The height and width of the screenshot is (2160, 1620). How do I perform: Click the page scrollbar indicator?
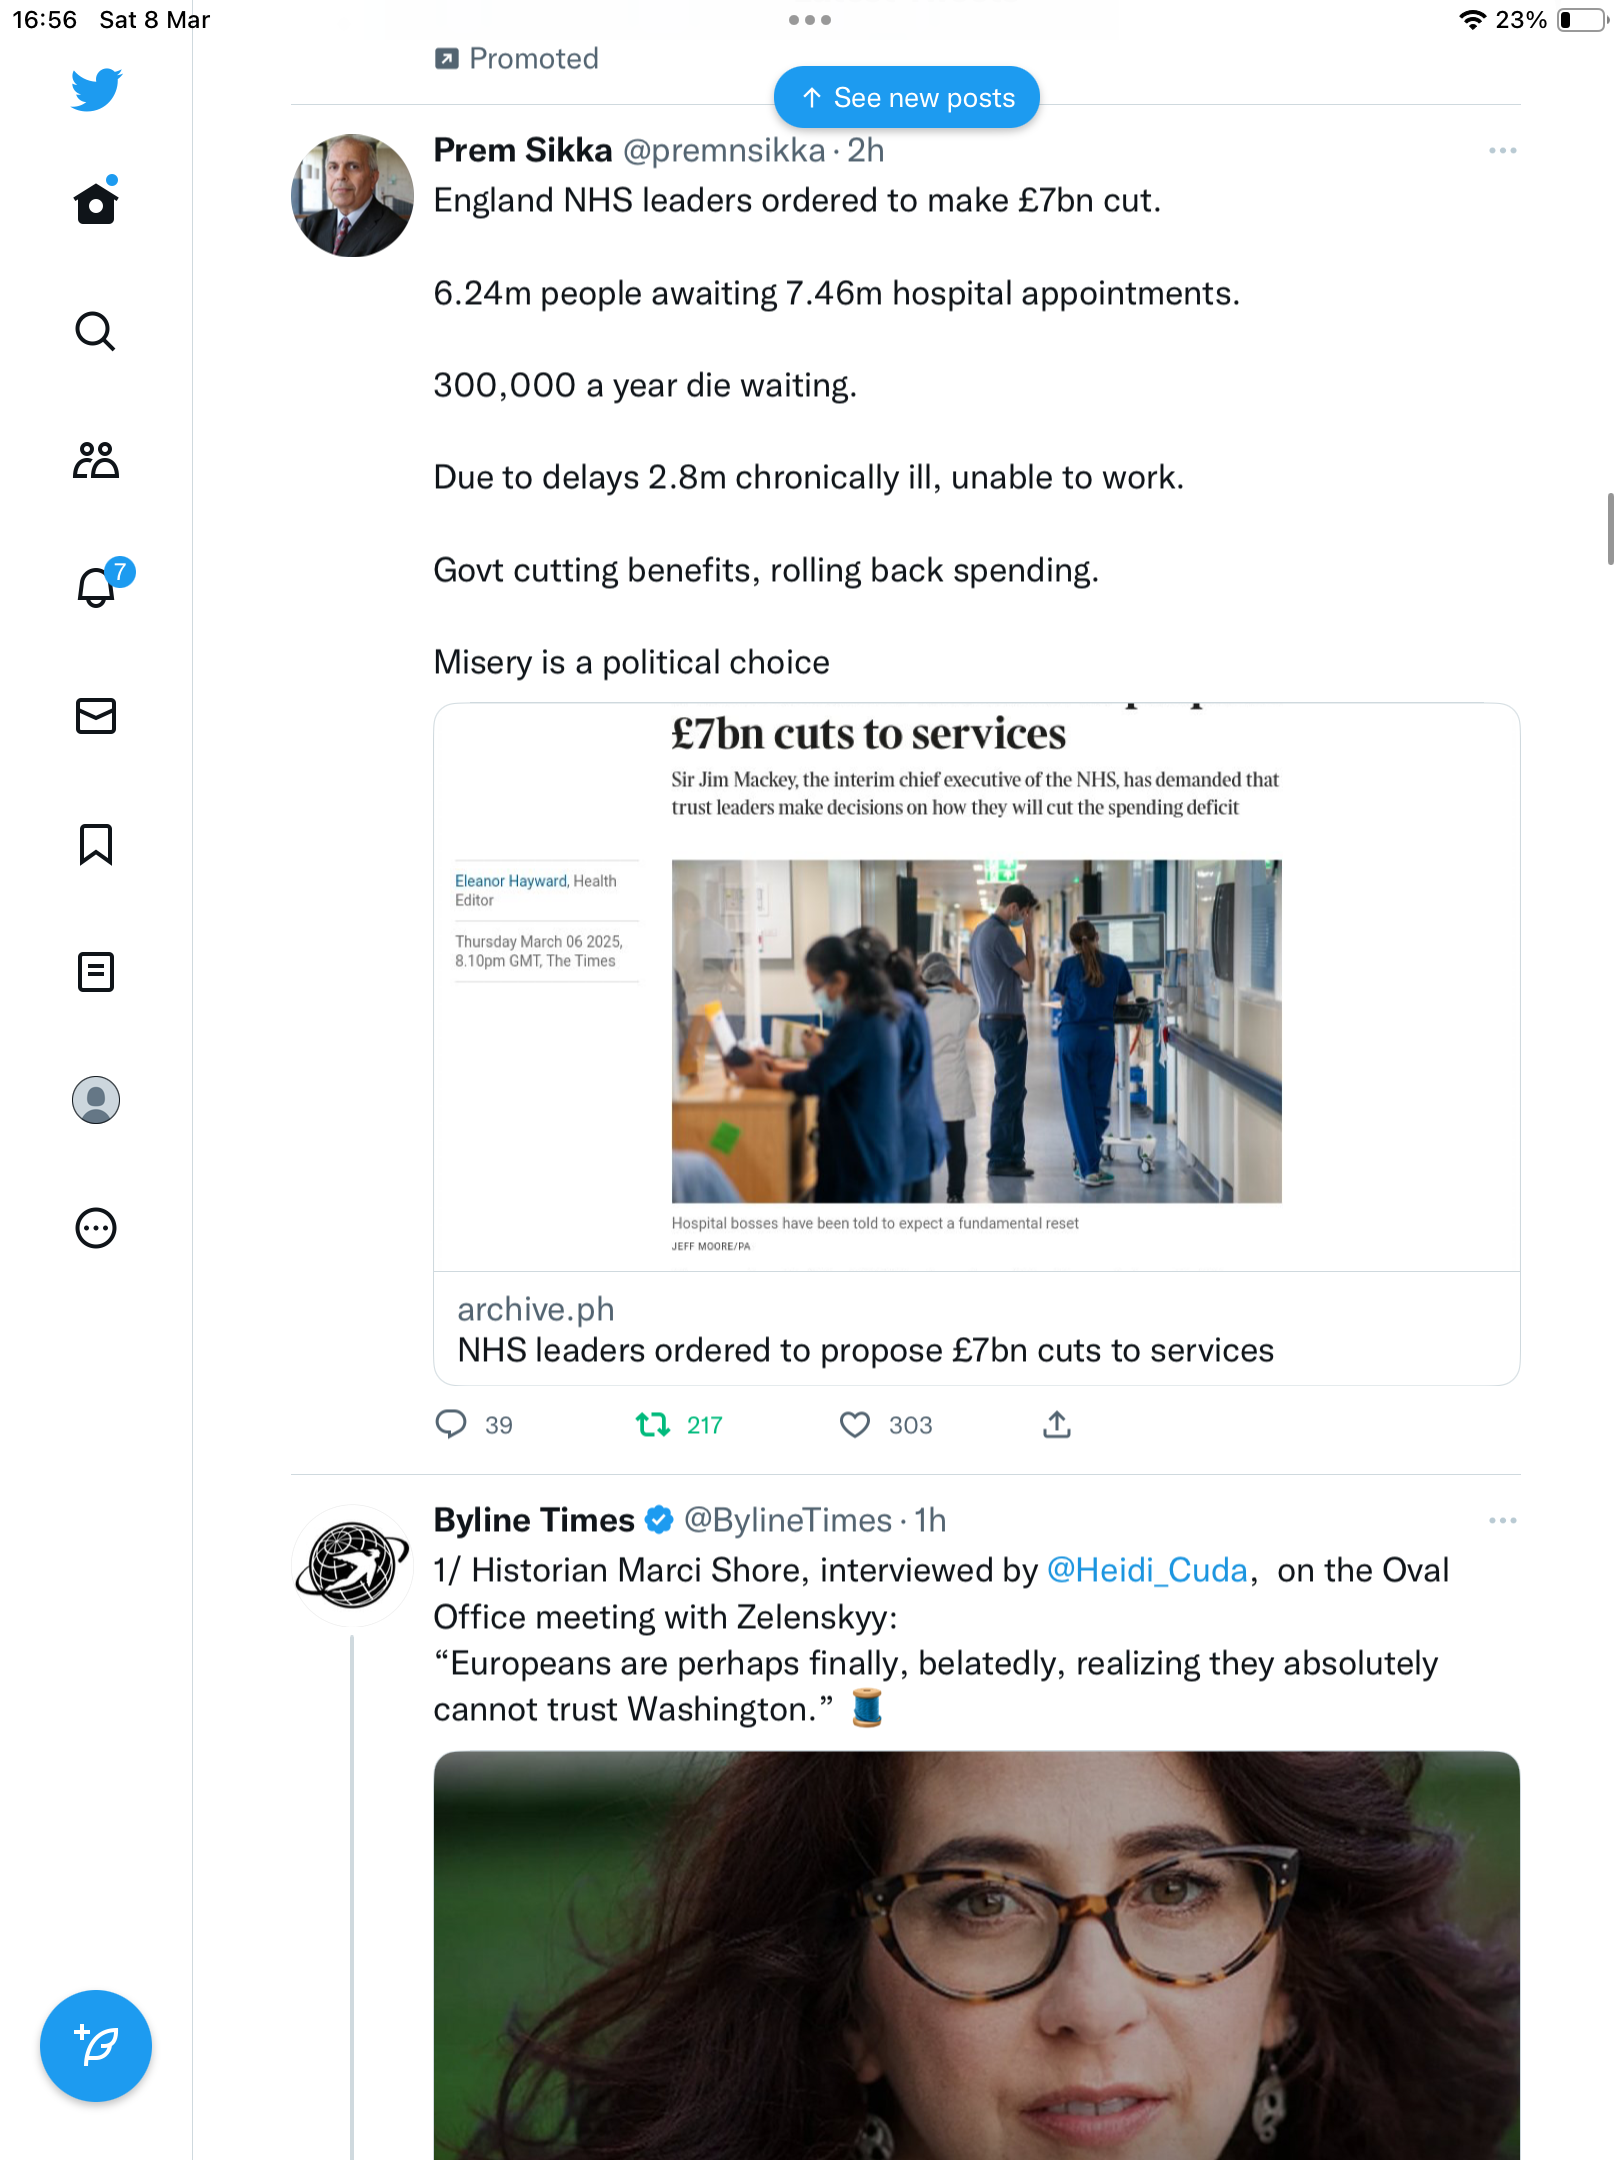point(1611,529)
